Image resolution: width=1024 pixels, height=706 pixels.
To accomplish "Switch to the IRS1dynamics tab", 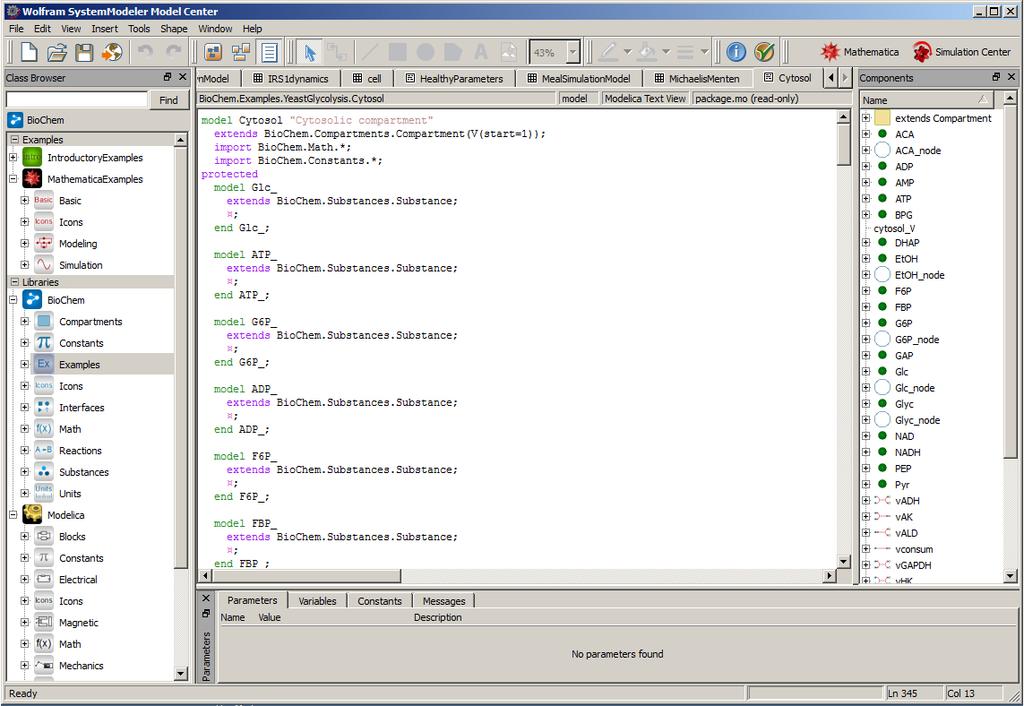I will click(291, 78).
